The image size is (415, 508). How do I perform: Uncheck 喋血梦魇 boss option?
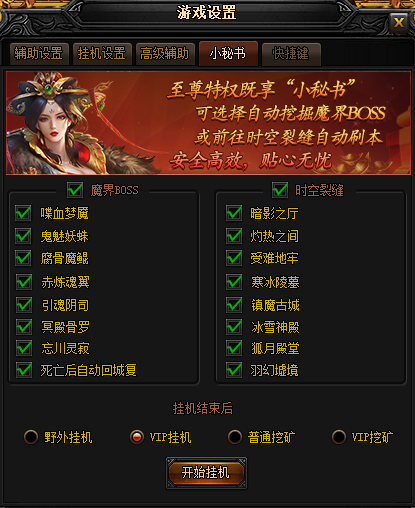[x=23, y=213]
